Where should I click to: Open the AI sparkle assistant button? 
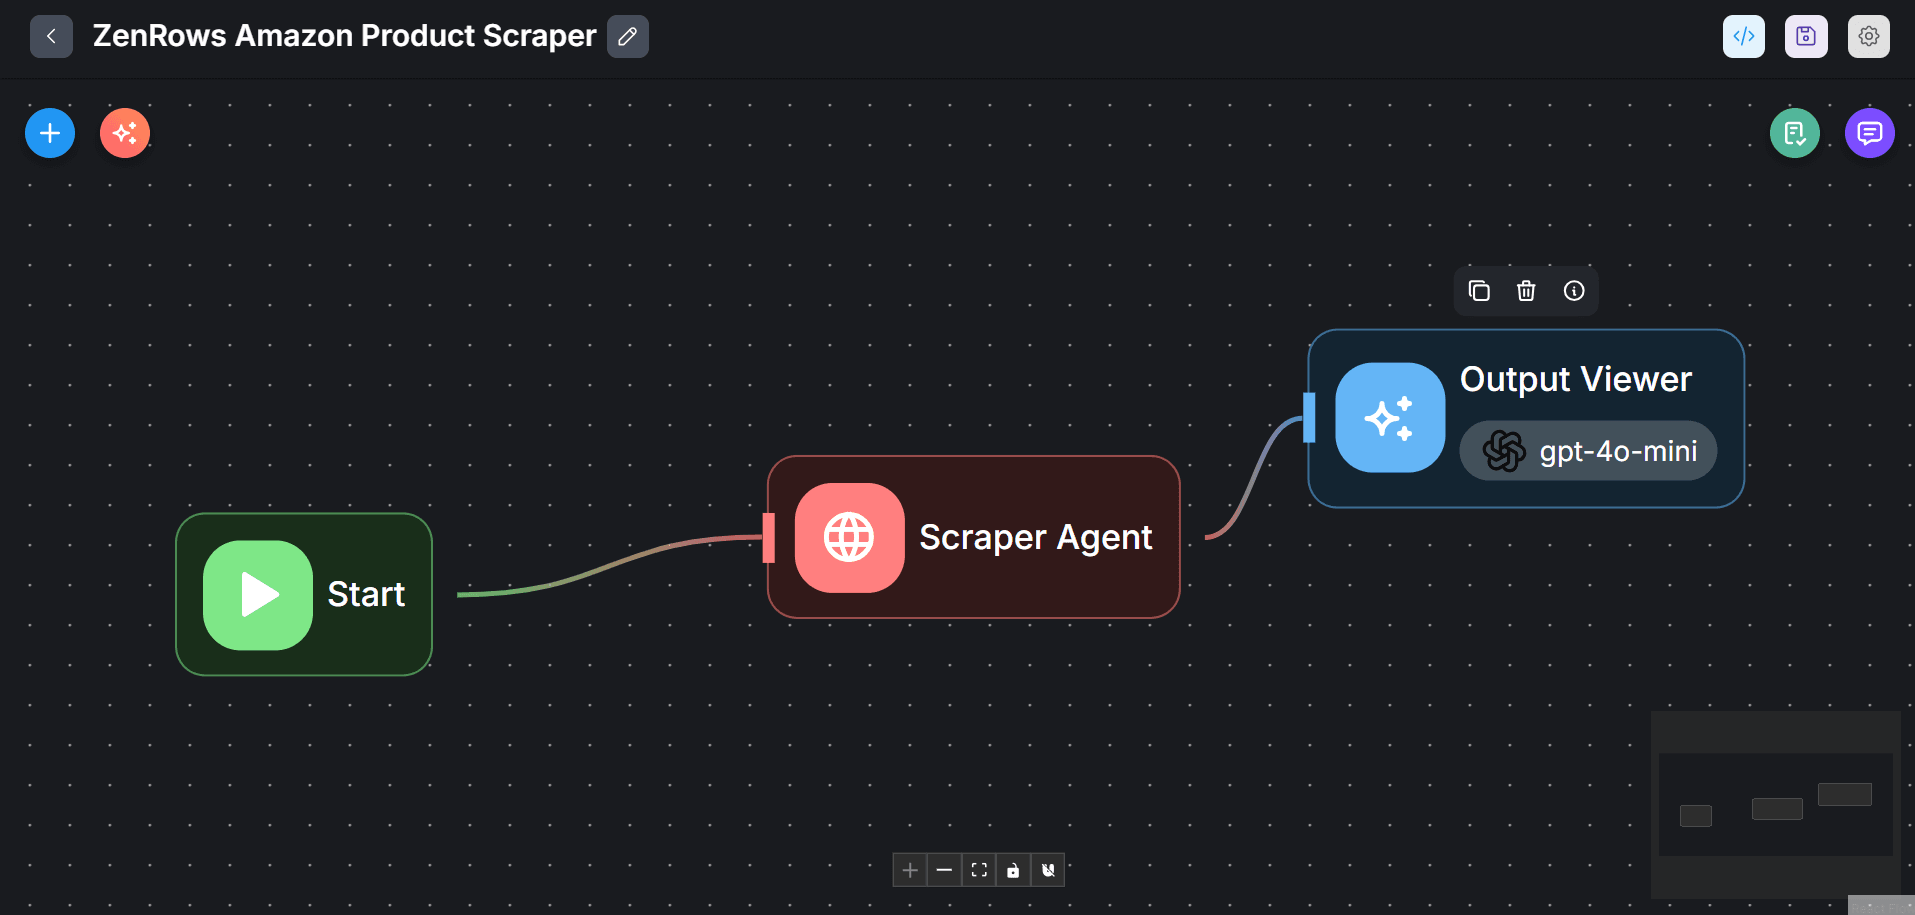click(125, 133)
